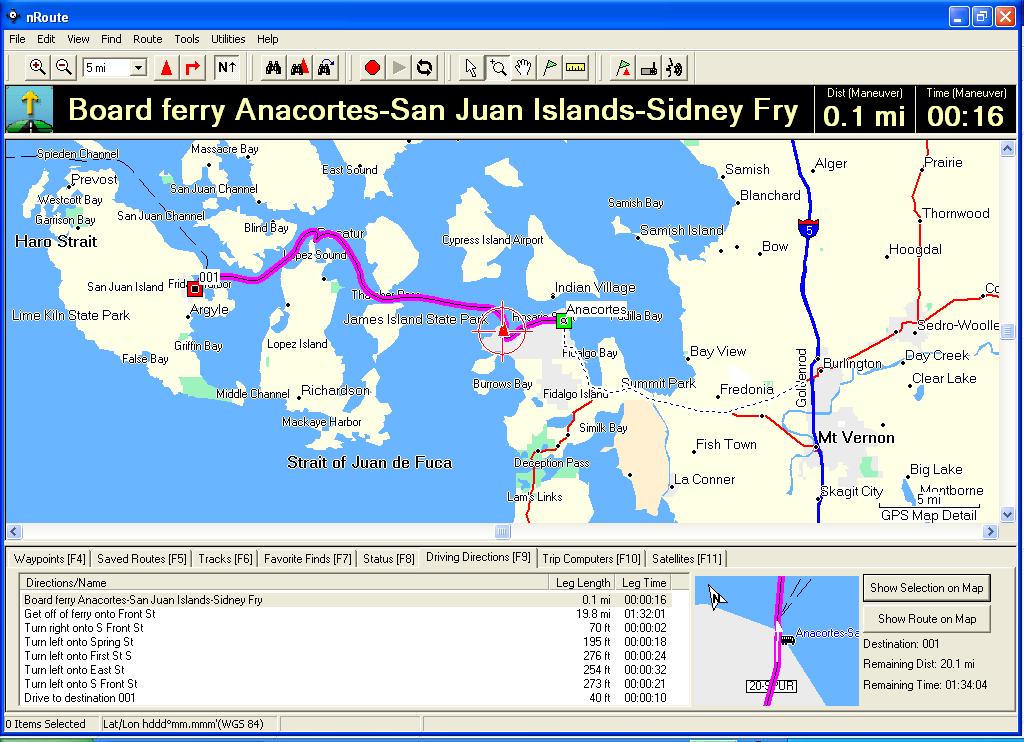Click the Directions/Name column header
The width and height of the screenshot is (1024, 742).
pos(284,583)
